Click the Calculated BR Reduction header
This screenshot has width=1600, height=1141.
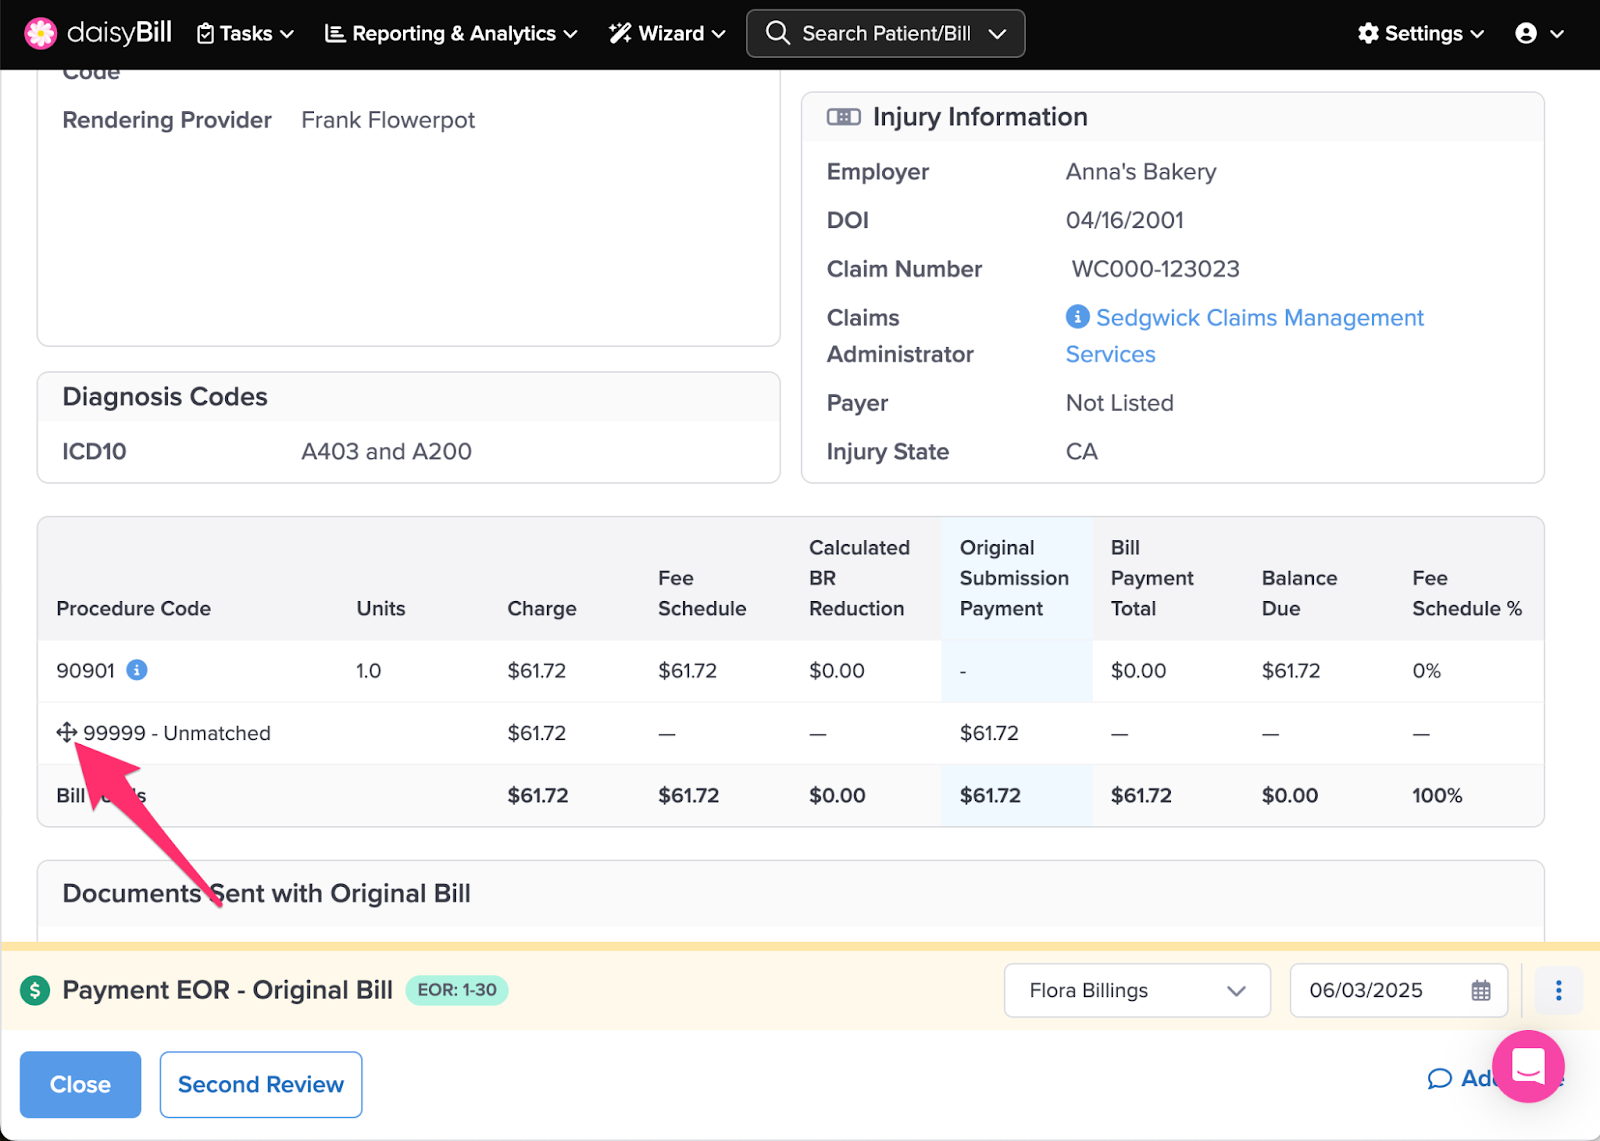click(859, 578)
